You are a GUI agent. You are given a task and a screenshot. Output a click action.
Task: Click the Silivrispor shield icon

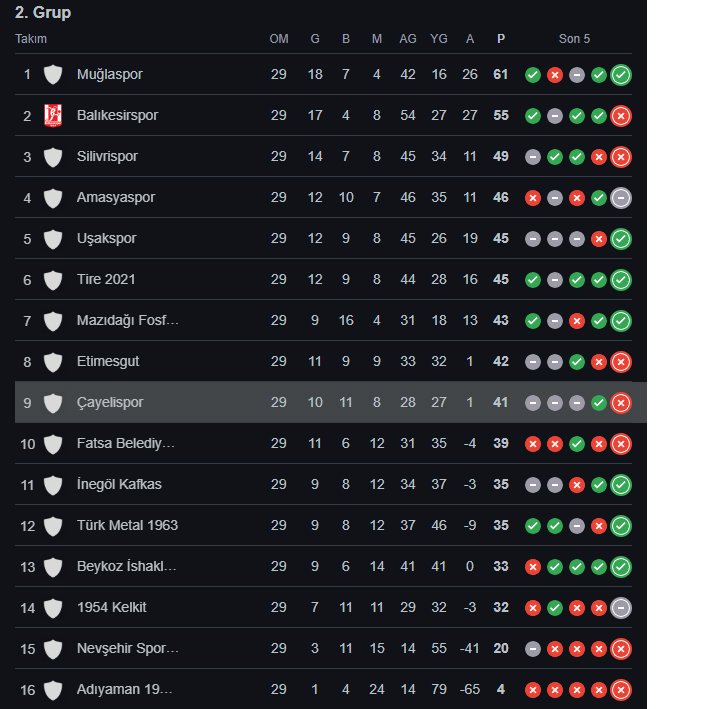(53, 156)
